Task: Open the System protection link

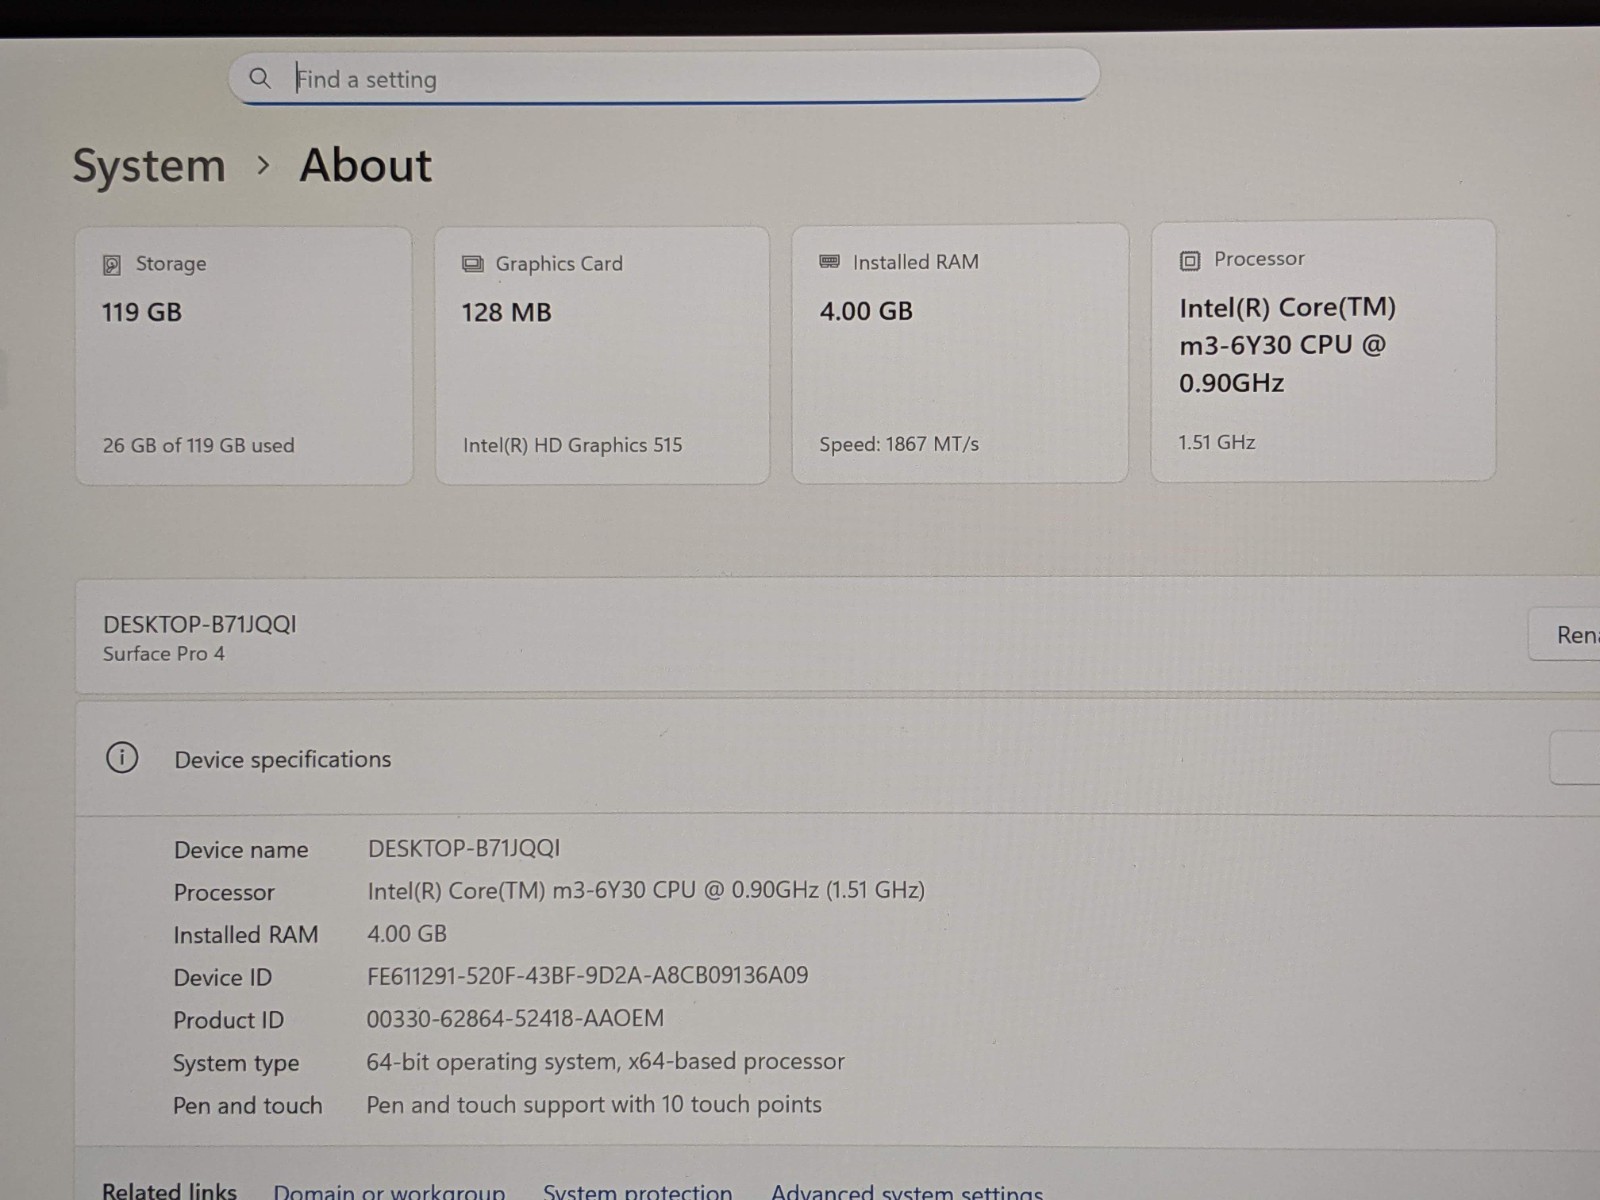Action: coord(637,1191)
